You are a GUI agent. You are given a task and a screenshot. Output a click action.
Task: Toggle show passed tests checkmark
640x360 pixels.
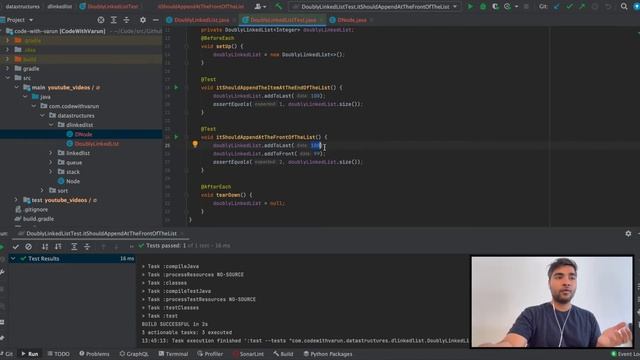click(16, 247)
